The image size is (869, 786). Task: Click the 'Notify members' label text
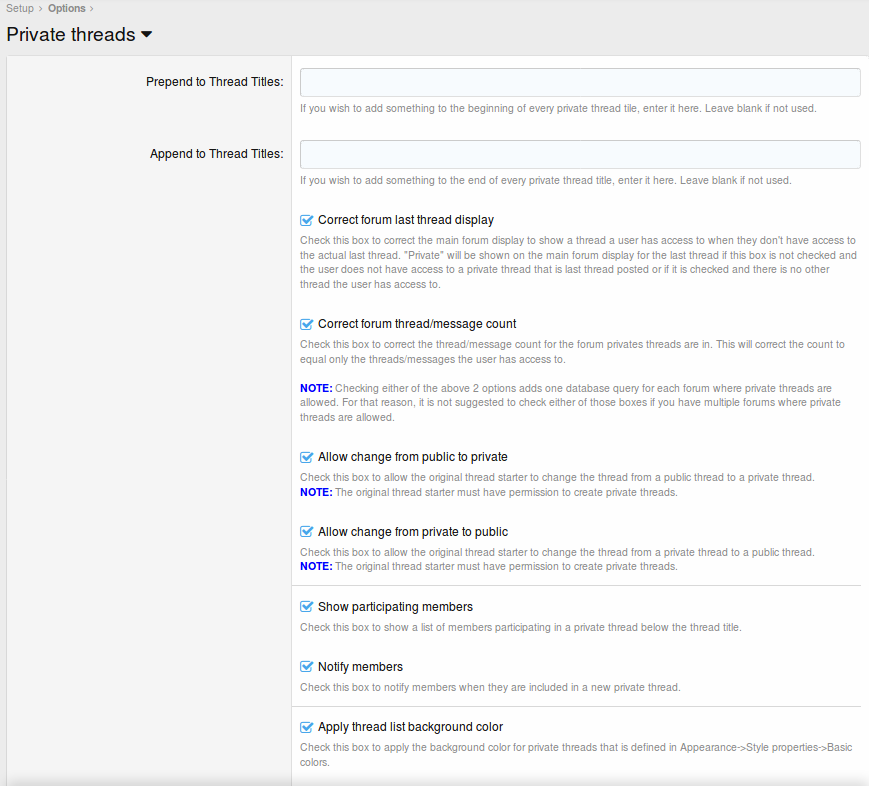(x=360, y=667)
